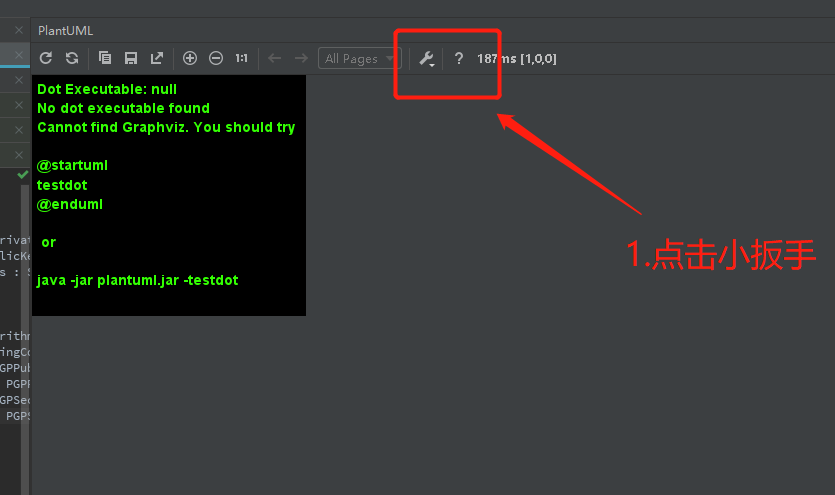The width and height of the screenshot is (835, 495).
Task: Save the current diagram via floppy icon
Action: click(x=131, y=58)
